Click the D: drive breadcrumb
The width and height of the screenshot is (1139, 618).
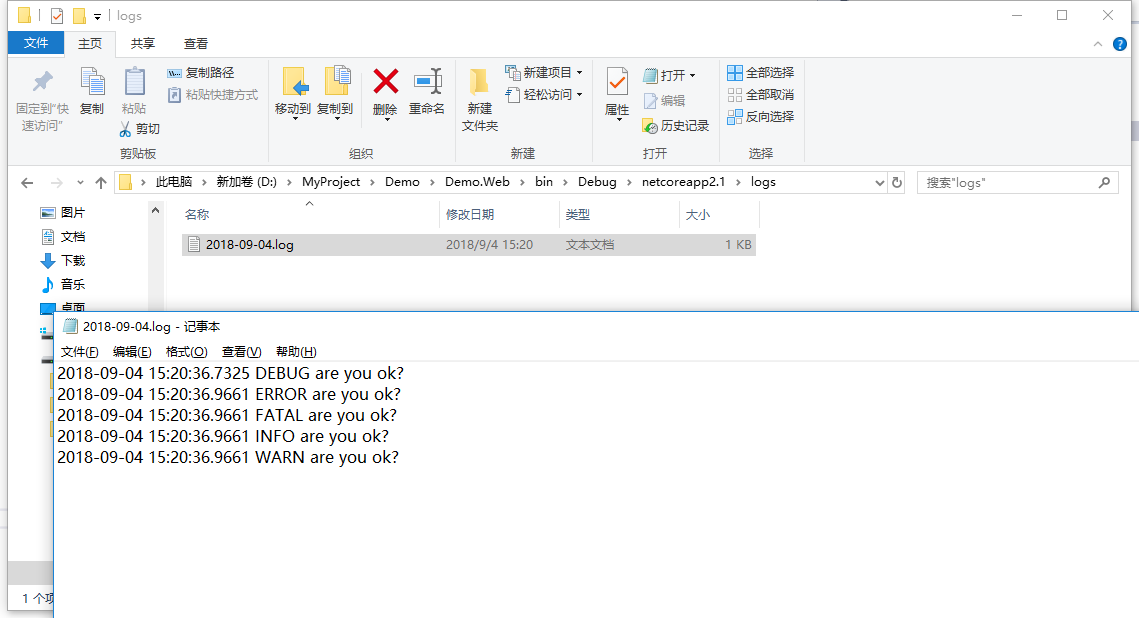click(x=246, y=182)
